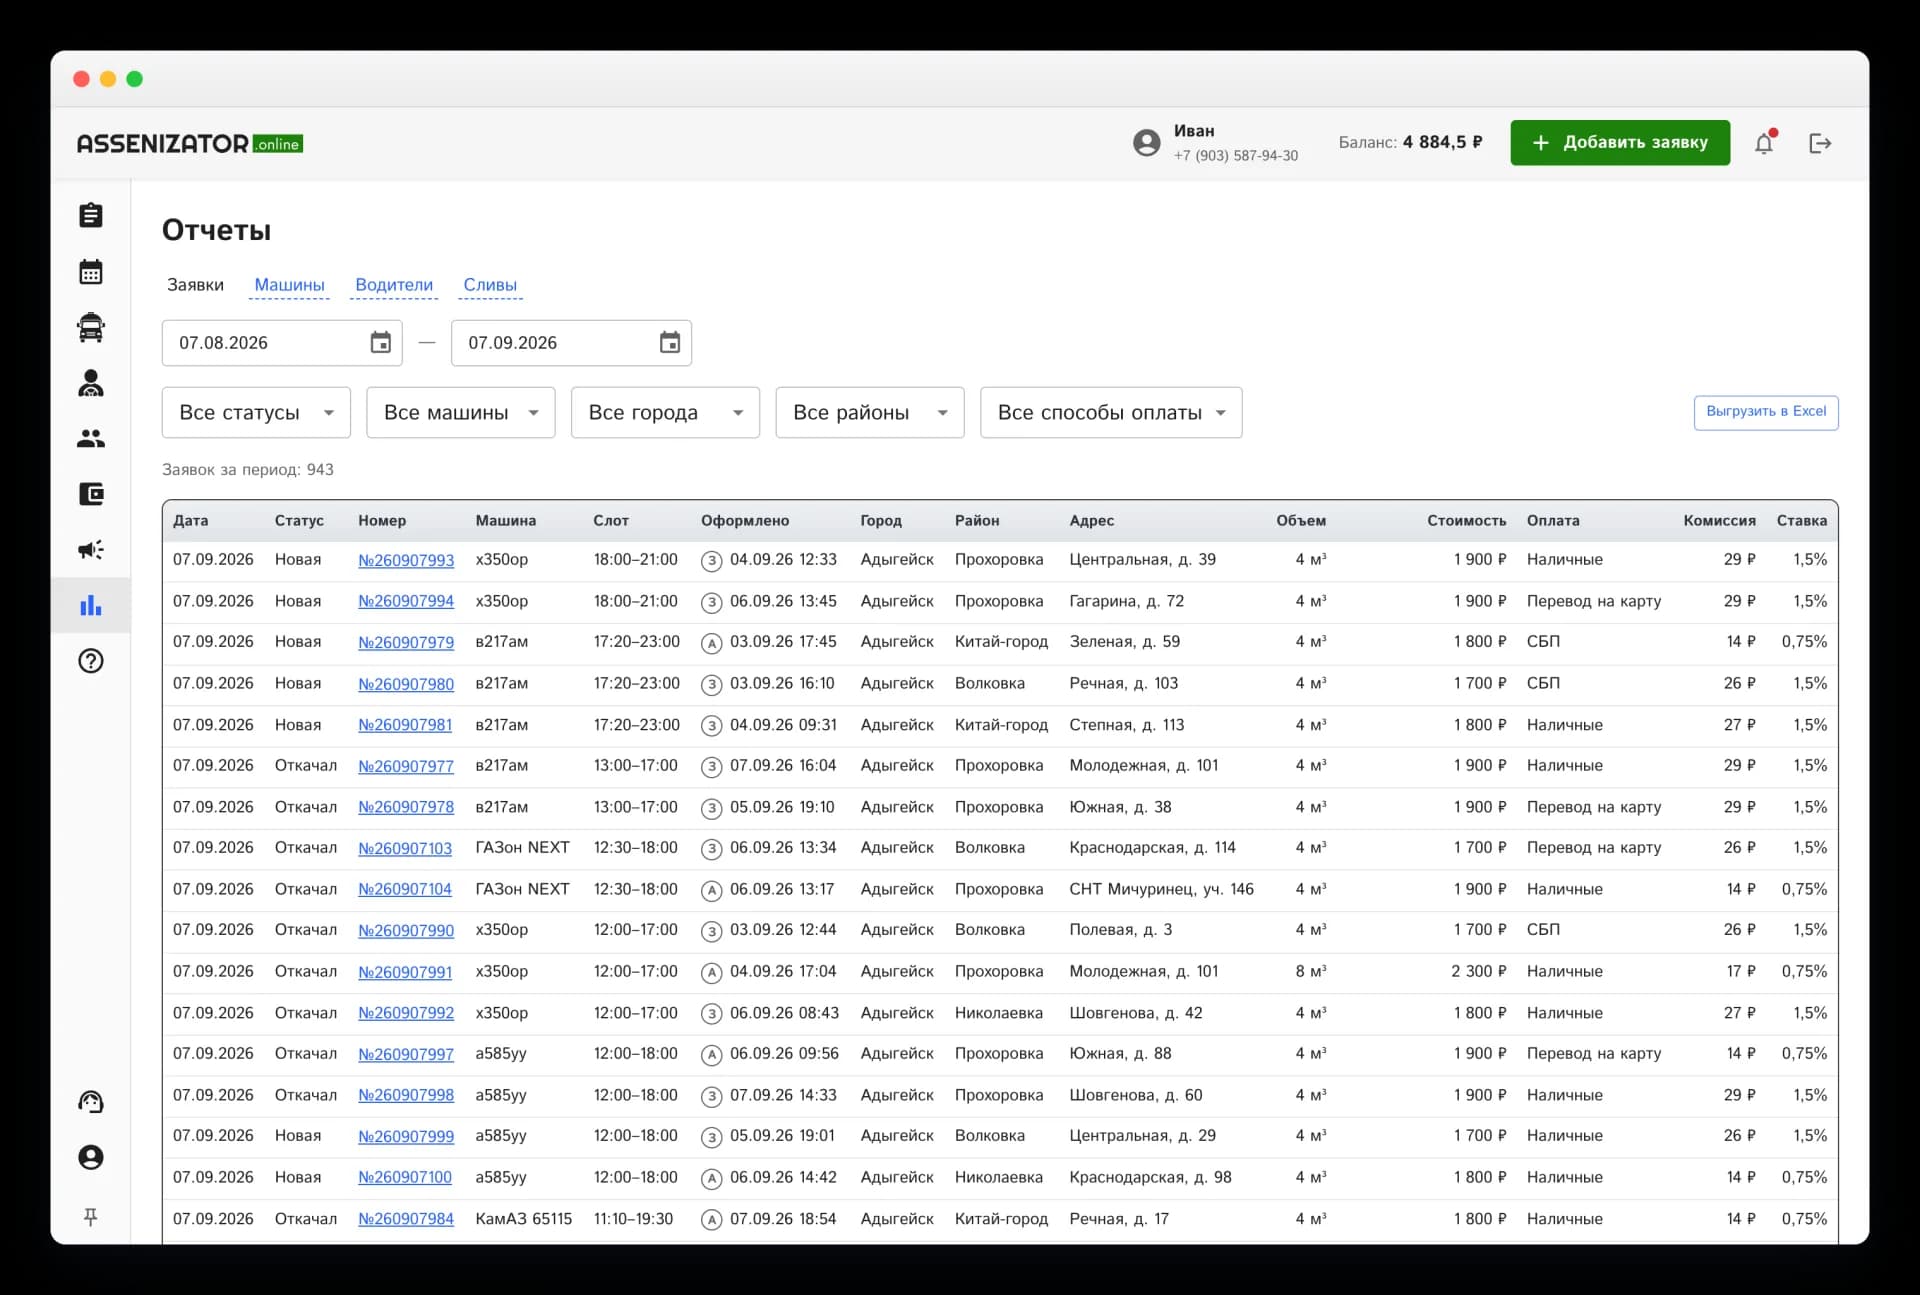Click the Стоимость column header
1920x1295 pixels.
coord(1466,521)
